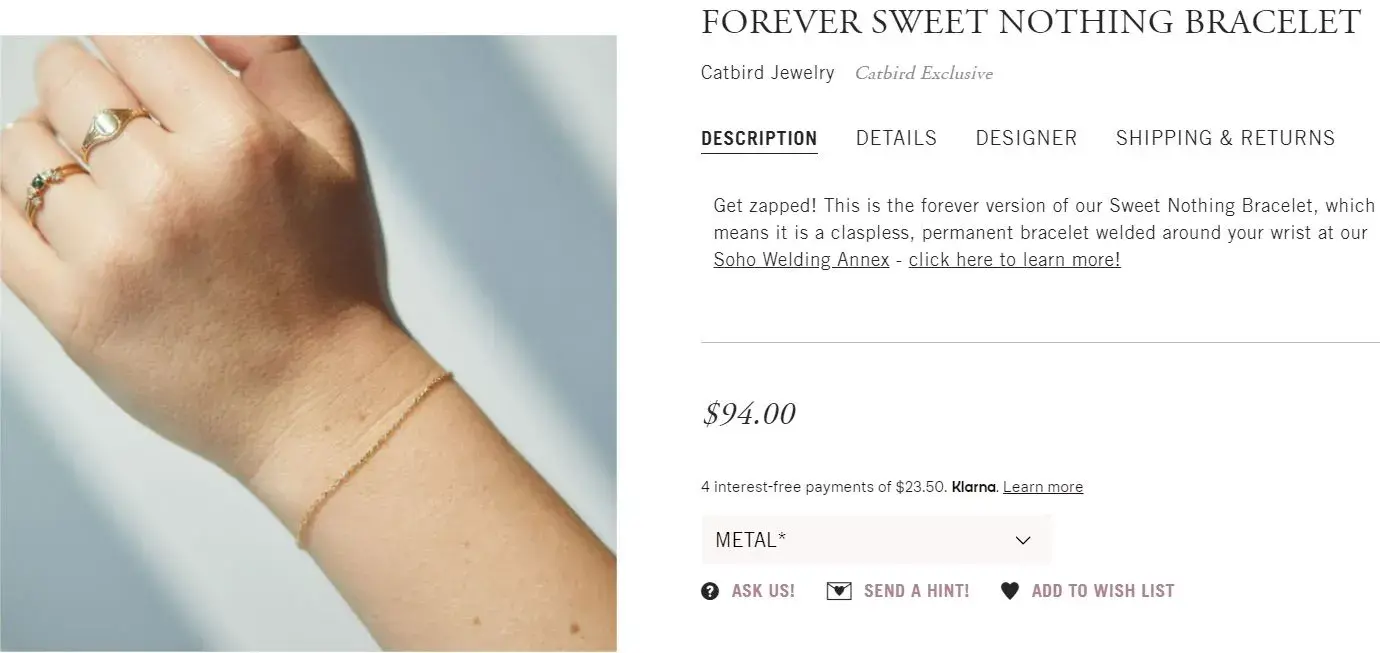
Task: Click the ADD TO WISH LIST text
Action: 1103,591
